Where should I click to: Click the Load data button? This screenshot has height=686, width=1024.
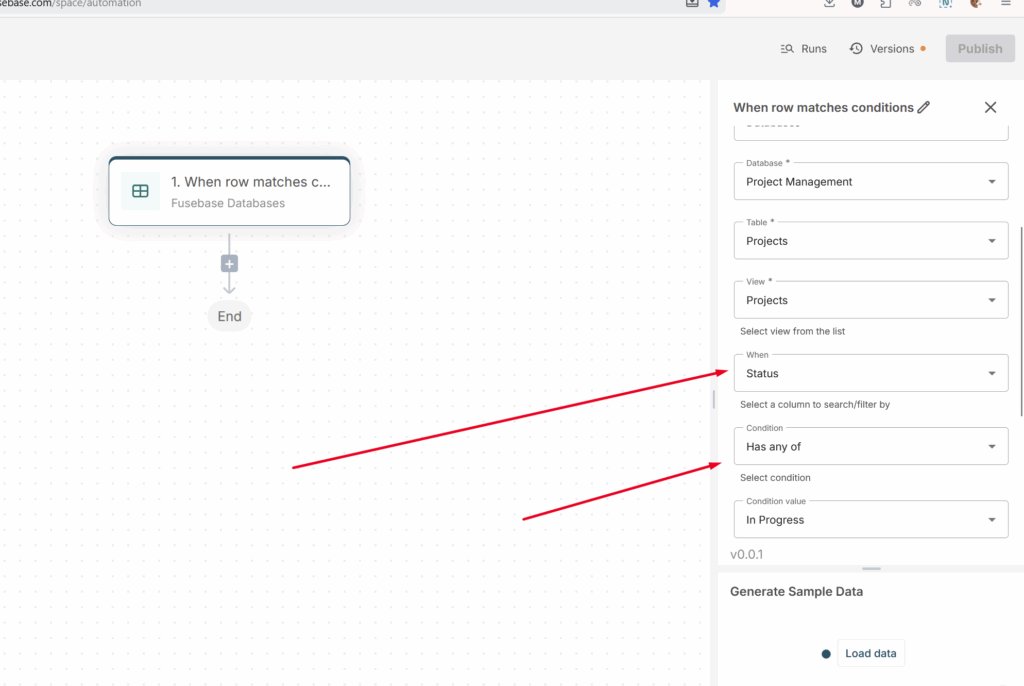click(870, 654)
